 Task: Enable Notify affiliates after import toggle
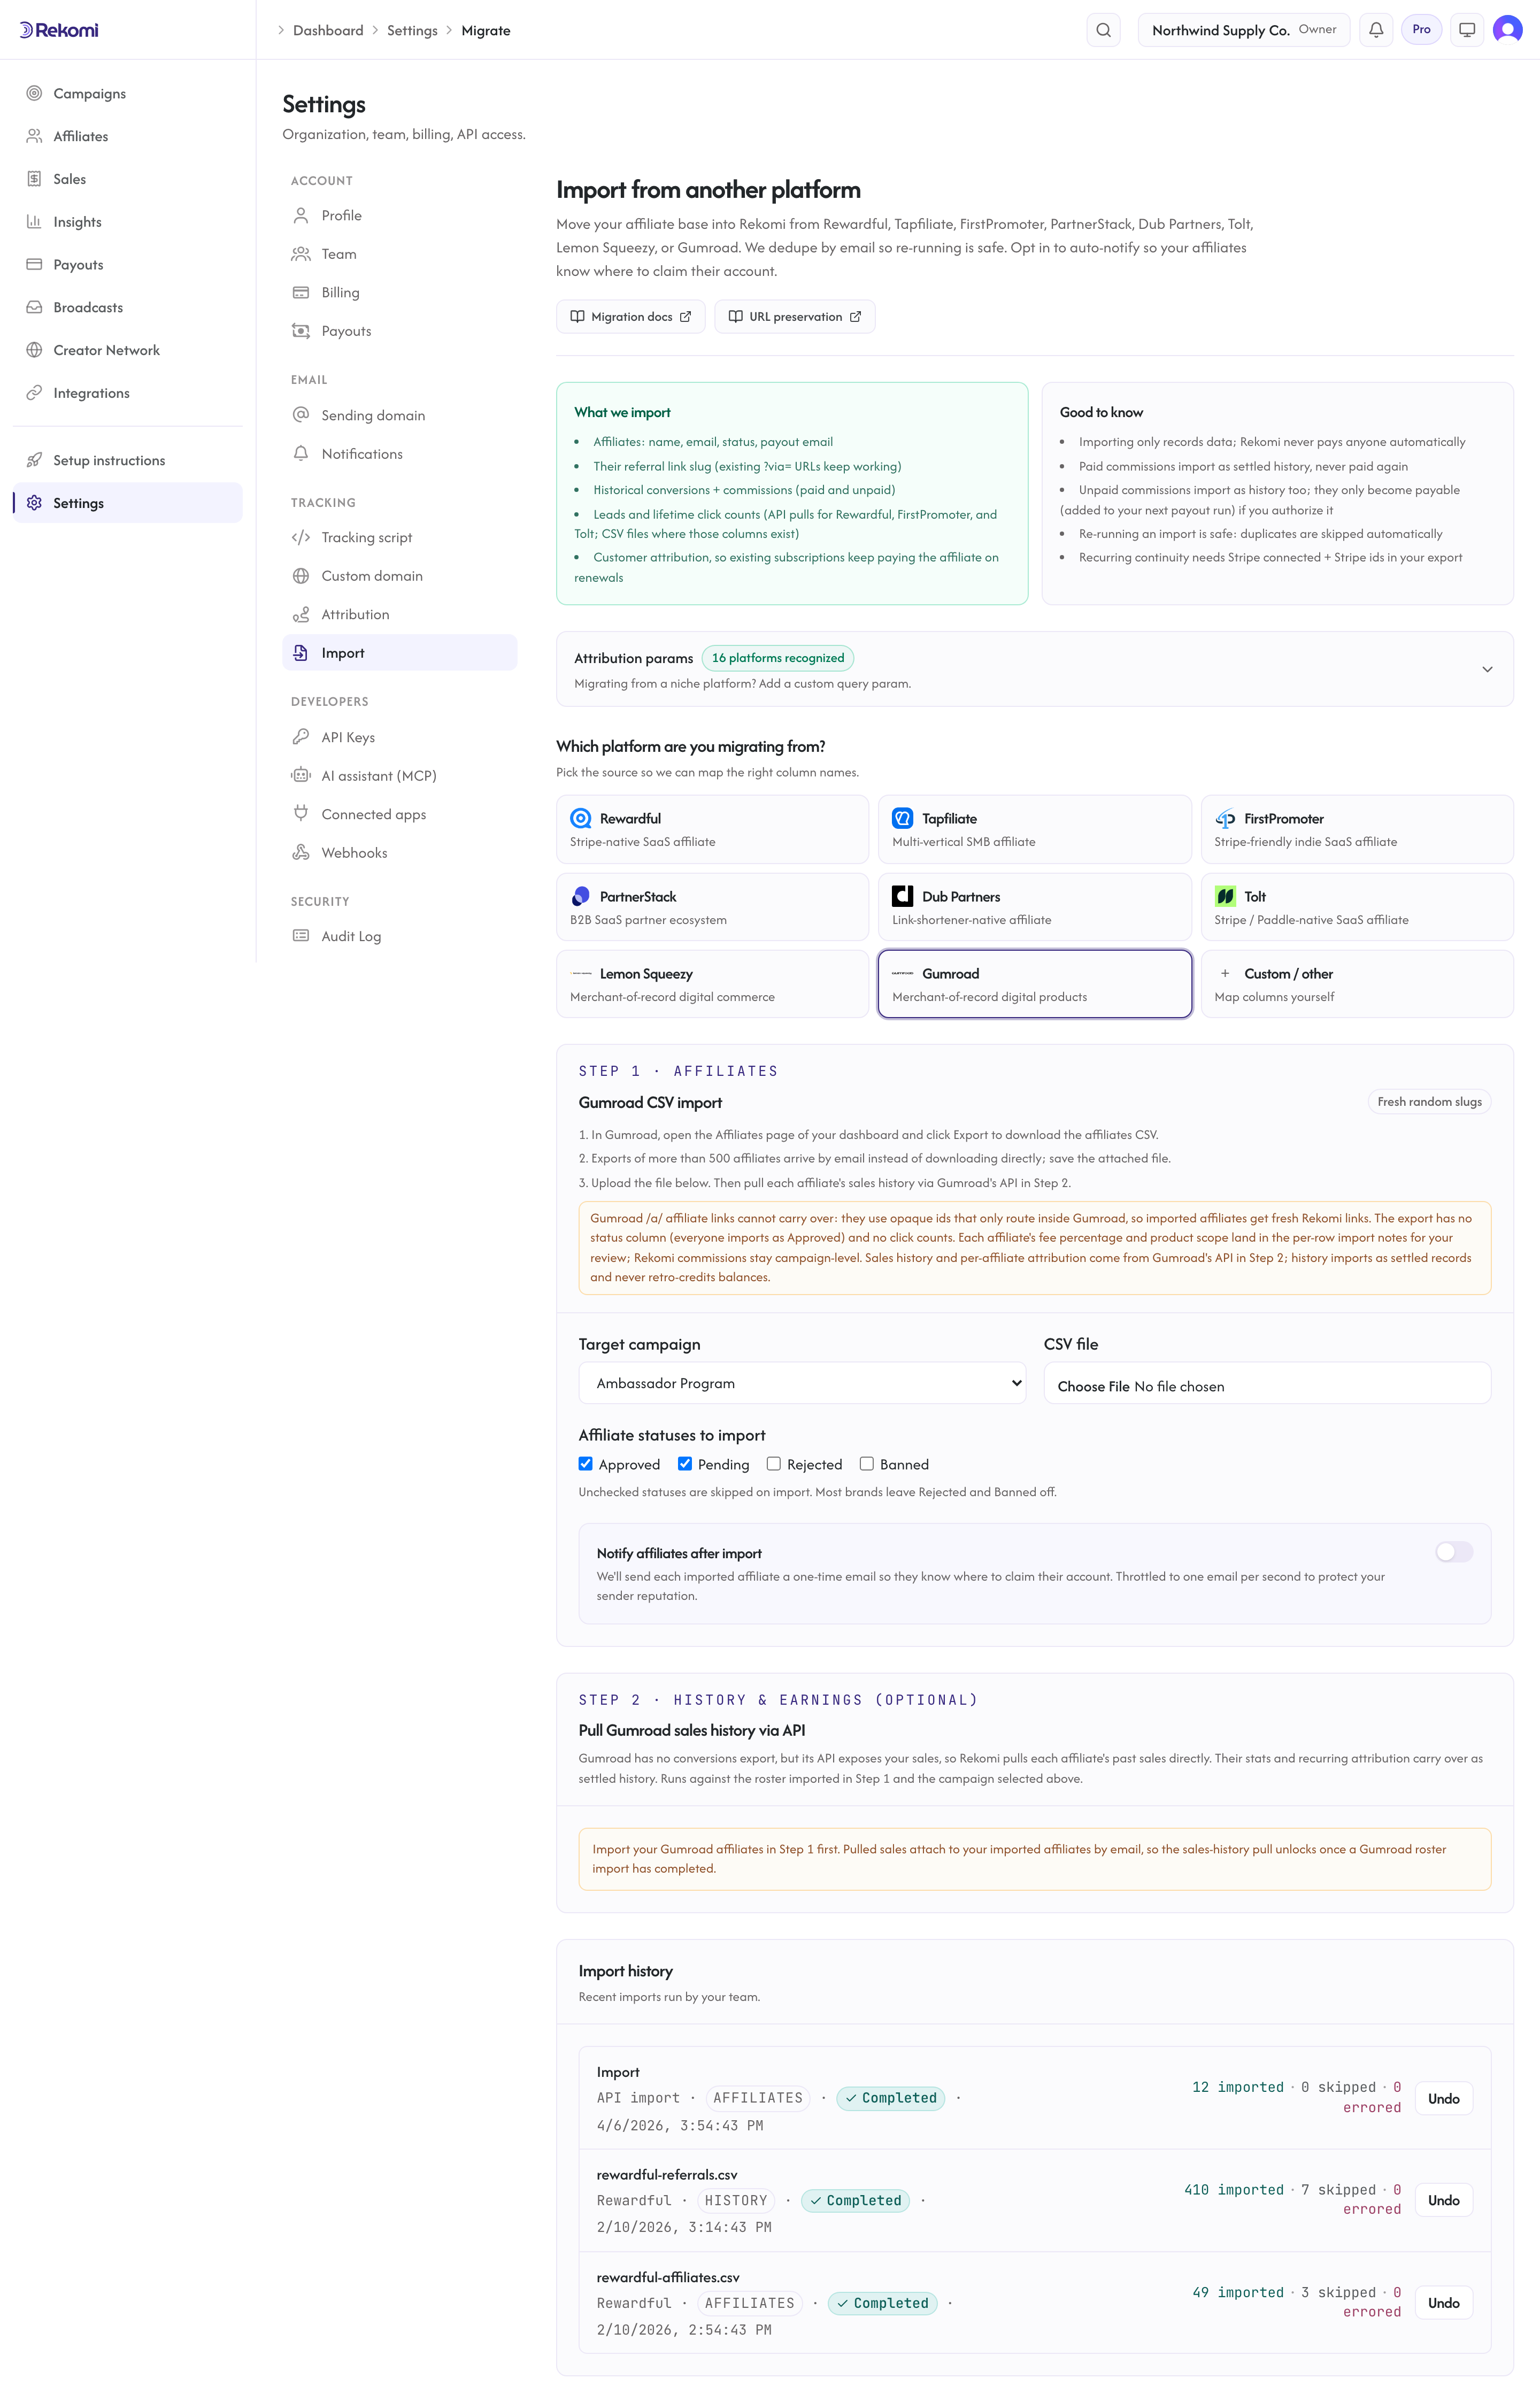coord(1454,1552)
